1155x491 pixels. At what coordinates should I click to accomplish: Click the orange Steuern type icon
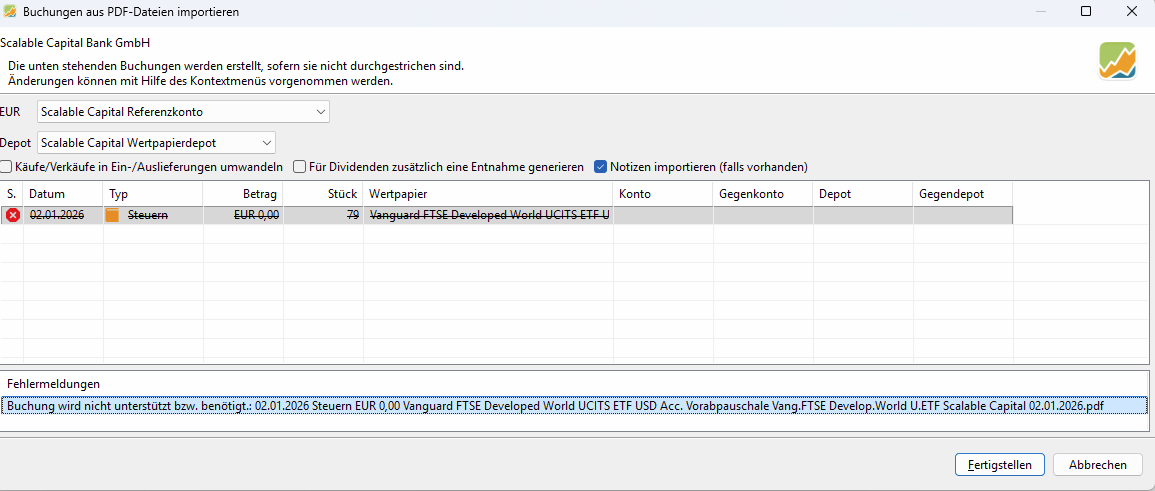[113, 215]
